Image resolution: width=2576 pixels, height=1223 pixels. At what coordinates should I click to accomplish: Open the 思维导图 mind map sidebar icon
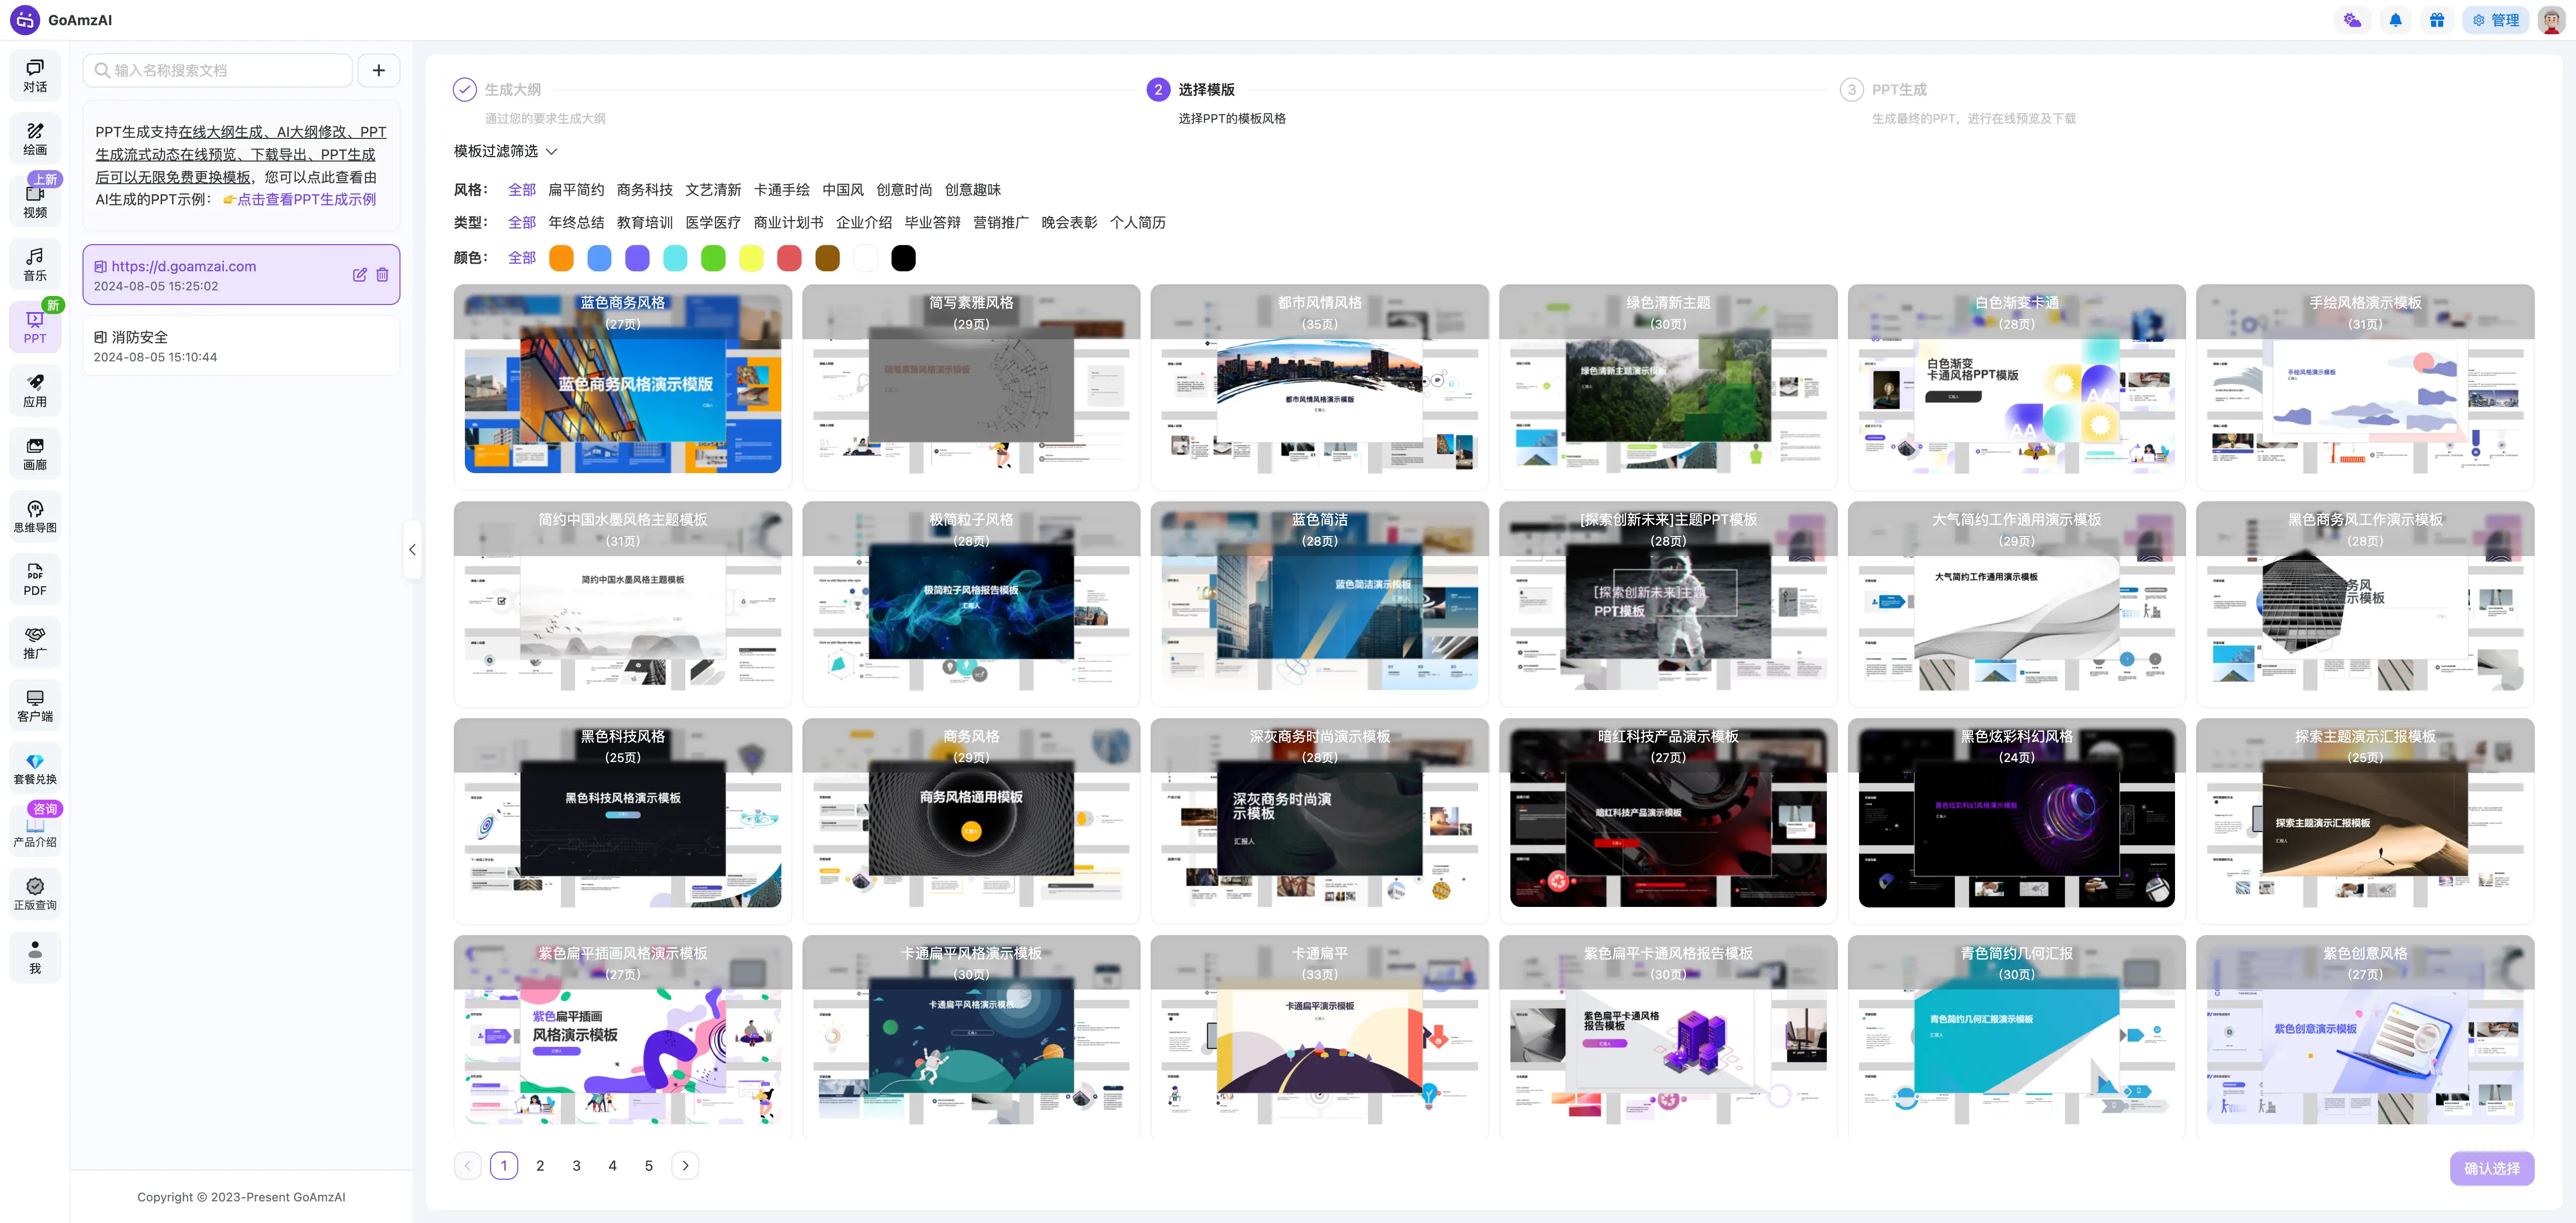35,517
